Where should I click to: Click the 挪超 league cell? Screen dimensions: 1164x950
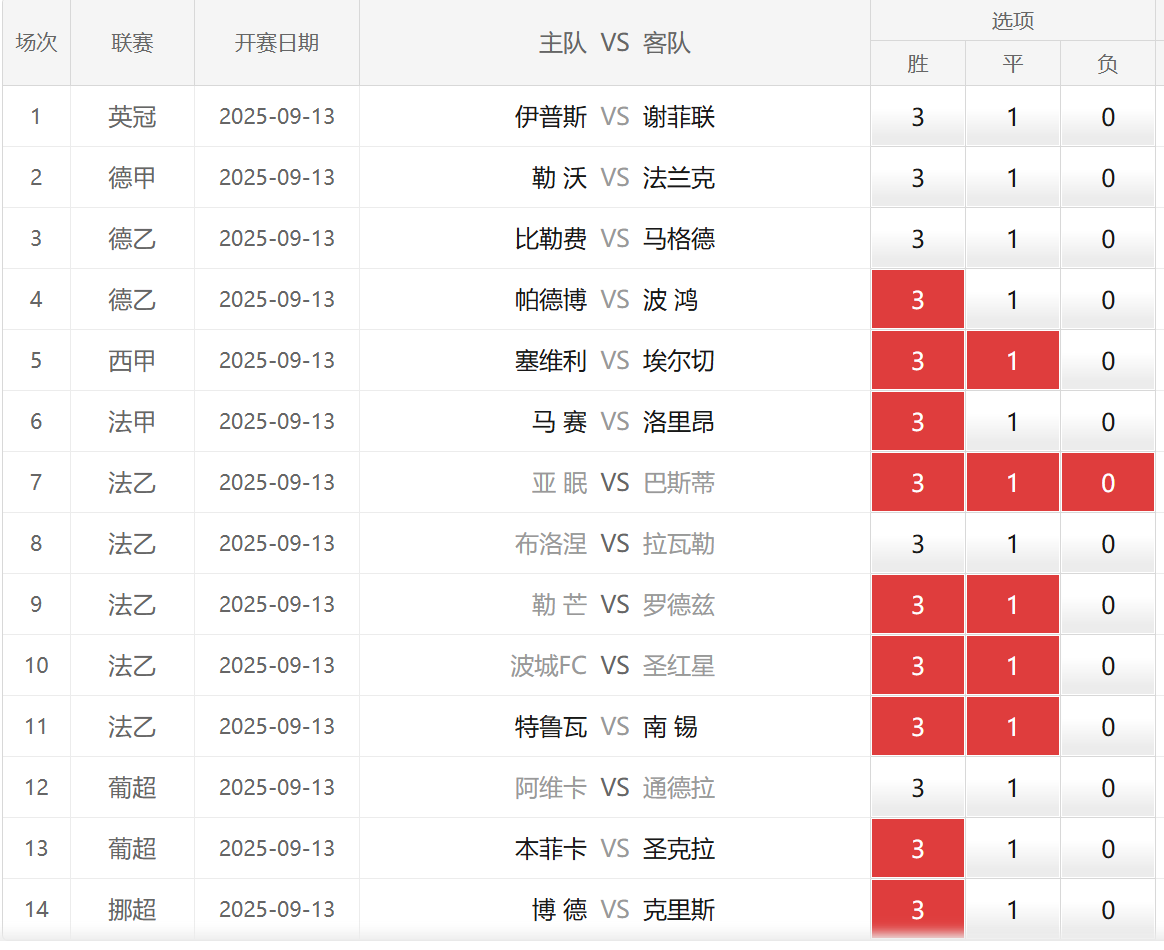[132, 908]
